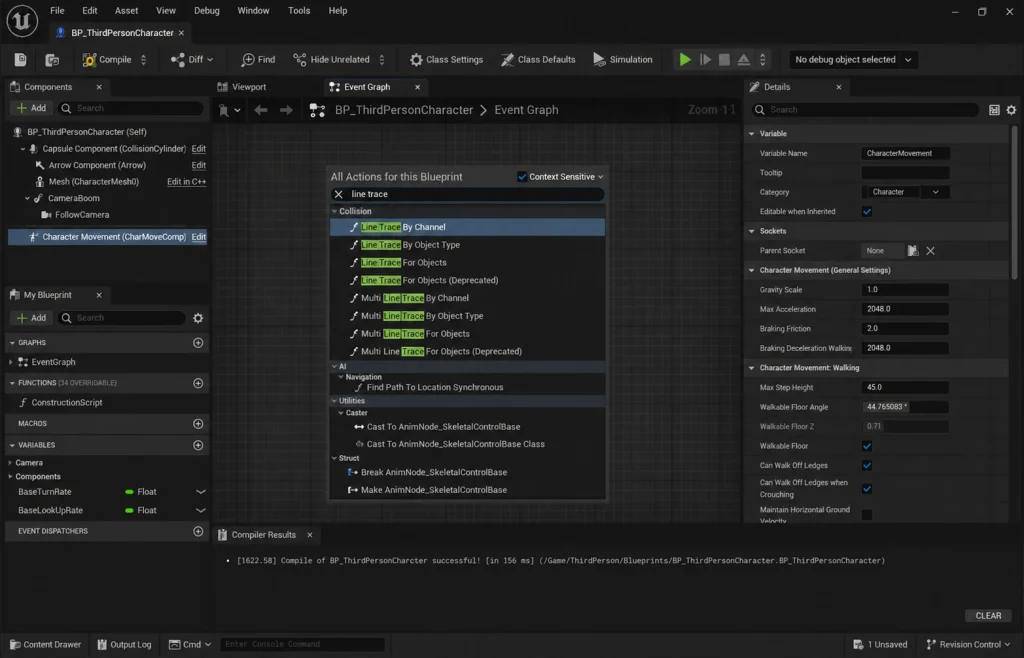Collapse the Utilities category
Screen dimensions: 1024x658
pos(334,401)
